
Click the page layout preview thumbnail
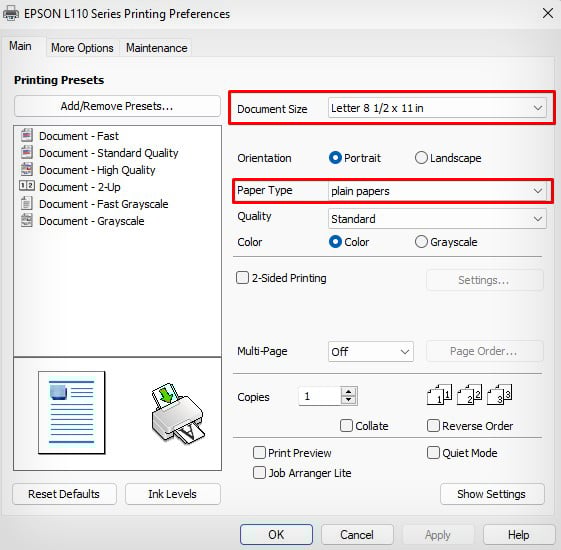click(72, 413)
